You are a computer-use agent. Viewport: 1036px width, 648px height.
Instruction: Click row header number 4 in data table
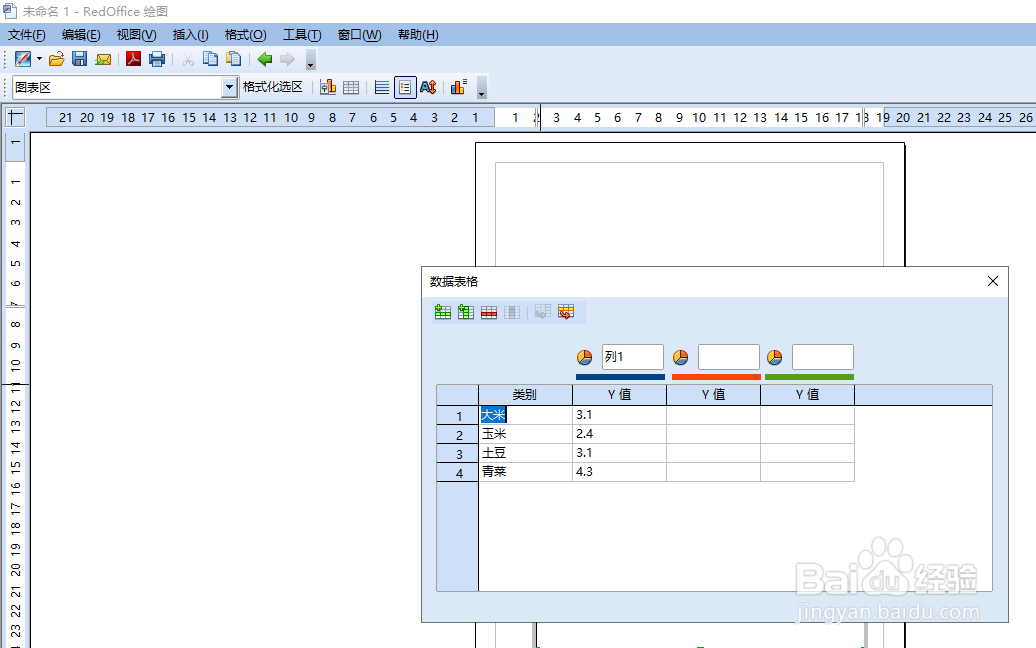[458, 472]
